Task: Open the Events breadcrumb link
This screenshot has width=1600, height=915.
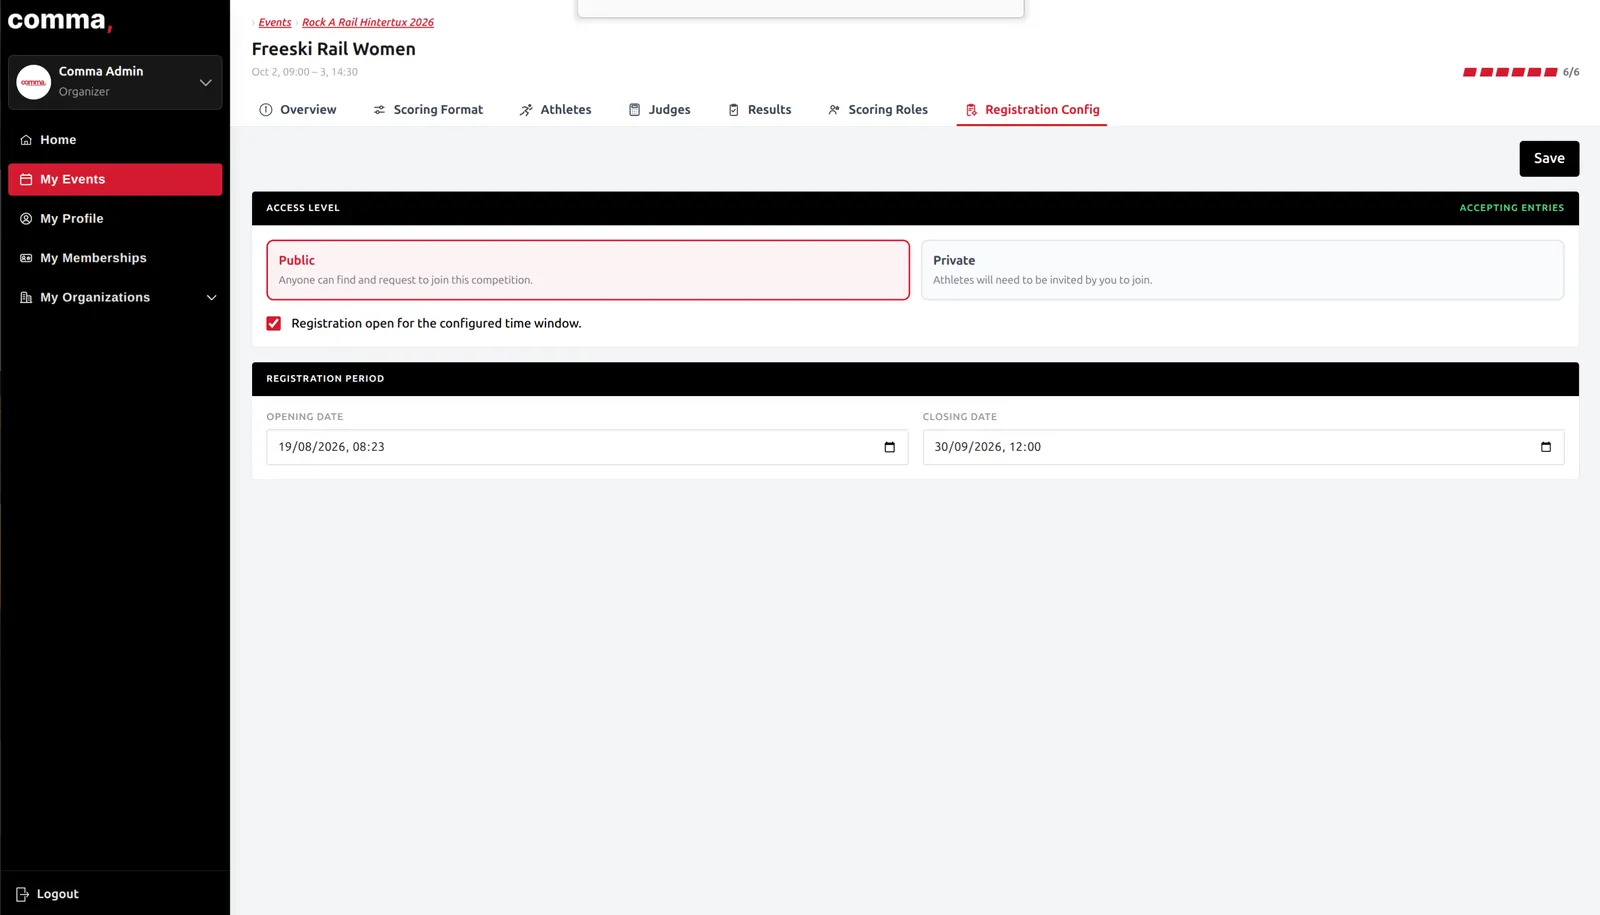Action: point(275,22)
